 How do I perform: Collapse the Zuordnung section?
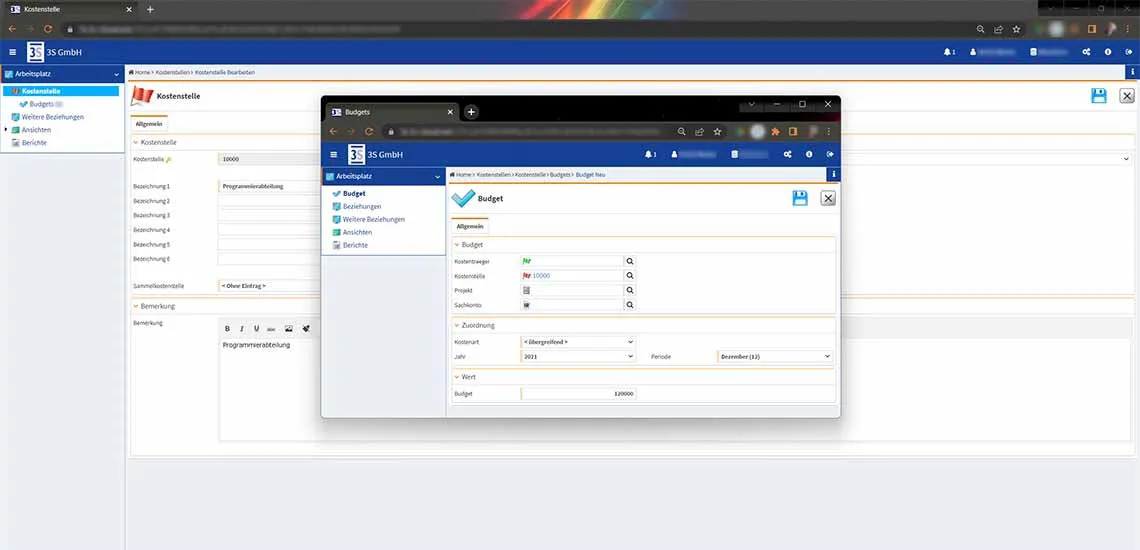click(458, 325)
